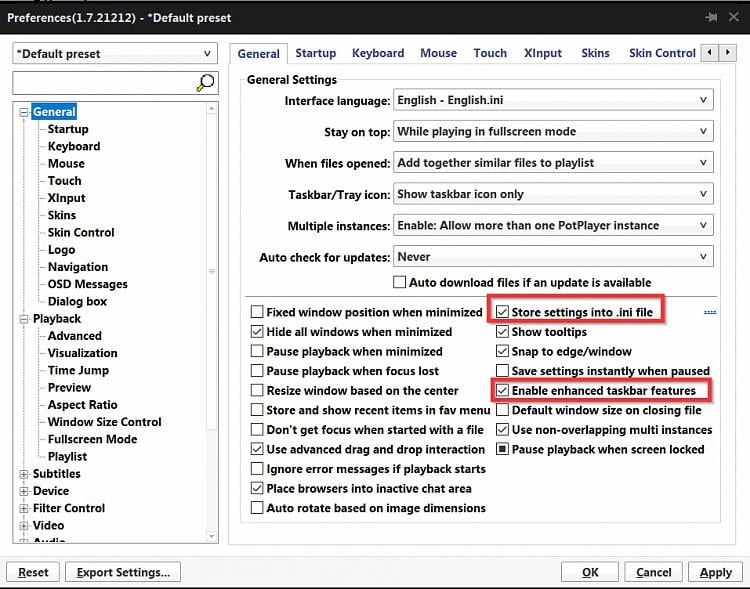Switch to the Touch tab

[490, 53]
